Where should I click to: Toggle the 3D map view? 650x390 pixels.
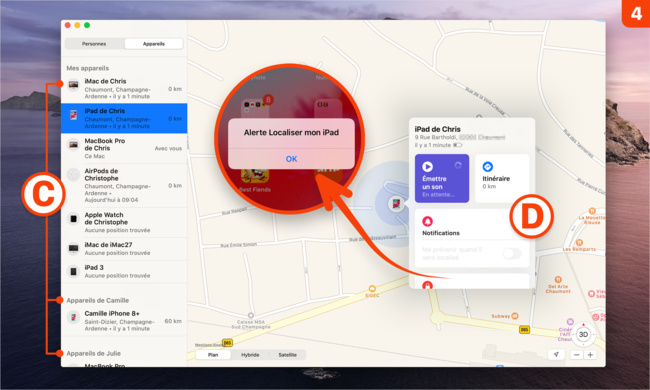point(583,334)
